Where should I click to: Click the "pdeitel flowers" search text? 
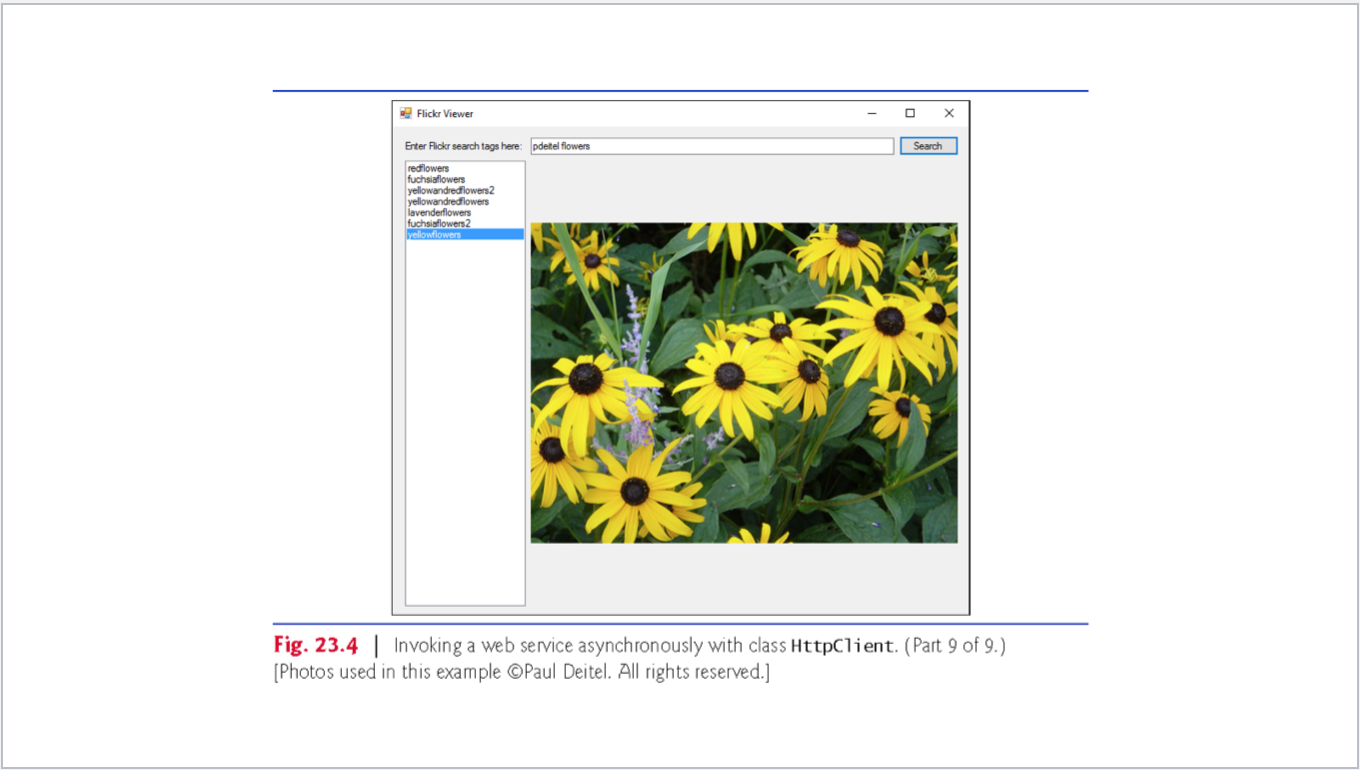point(562,145)
